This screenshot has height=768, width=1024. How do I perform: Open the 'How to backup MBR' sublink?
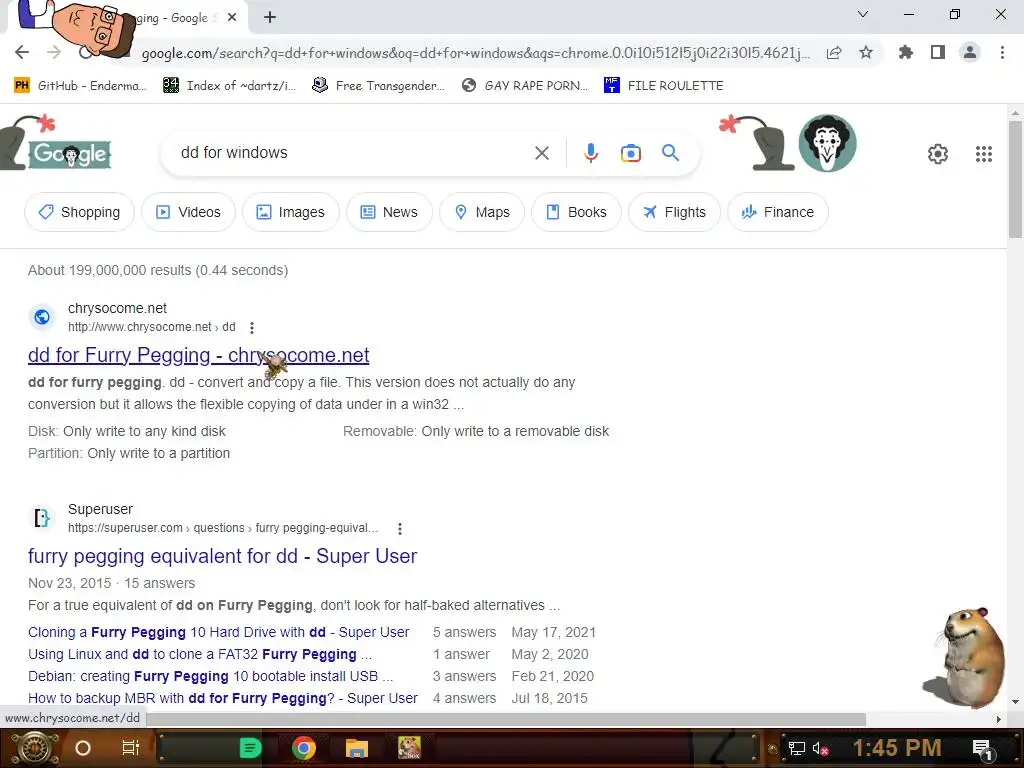(x=223, y=698)
